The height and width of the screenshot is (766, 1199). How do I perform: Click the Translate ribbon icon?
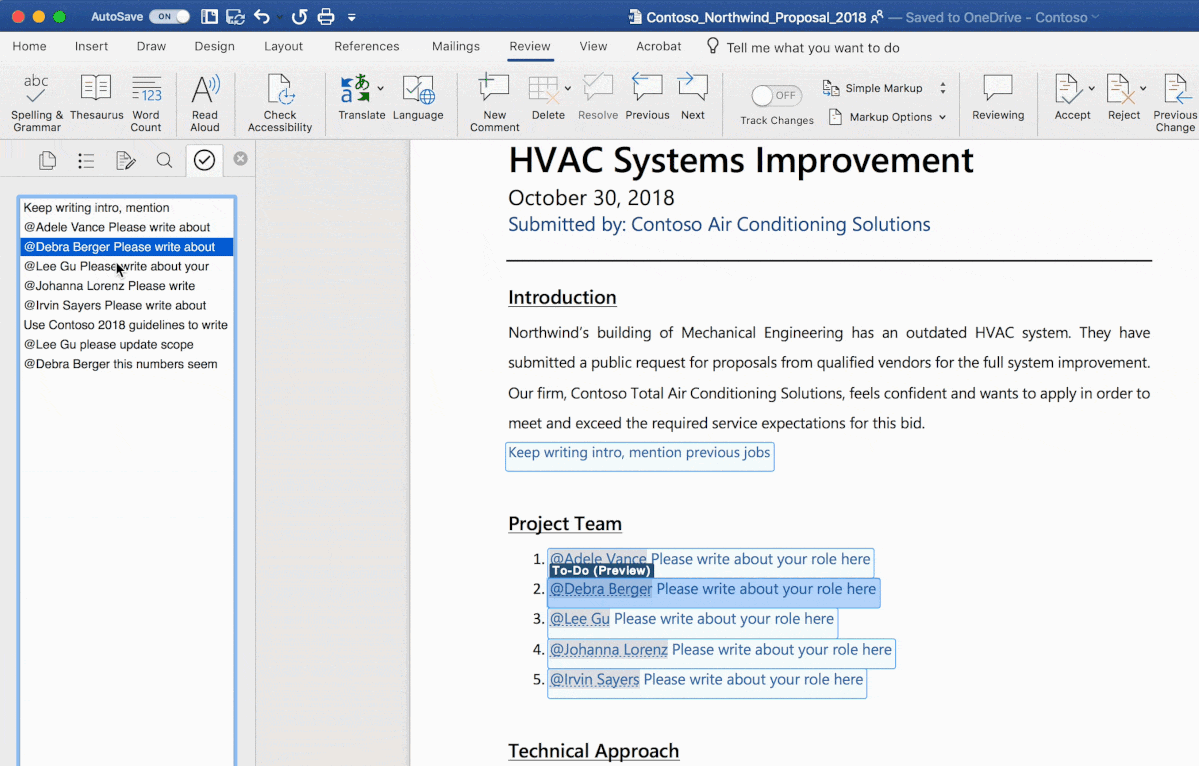coord(354,89)
